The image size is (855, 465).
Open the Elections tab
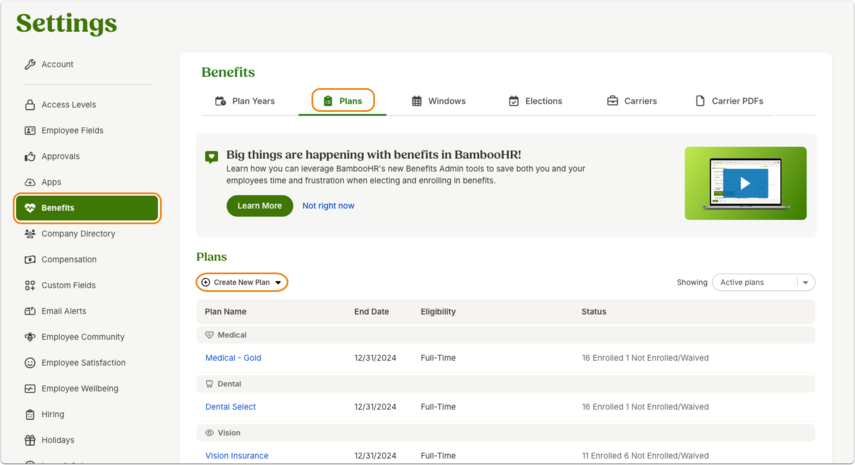[x=535, y=101]
